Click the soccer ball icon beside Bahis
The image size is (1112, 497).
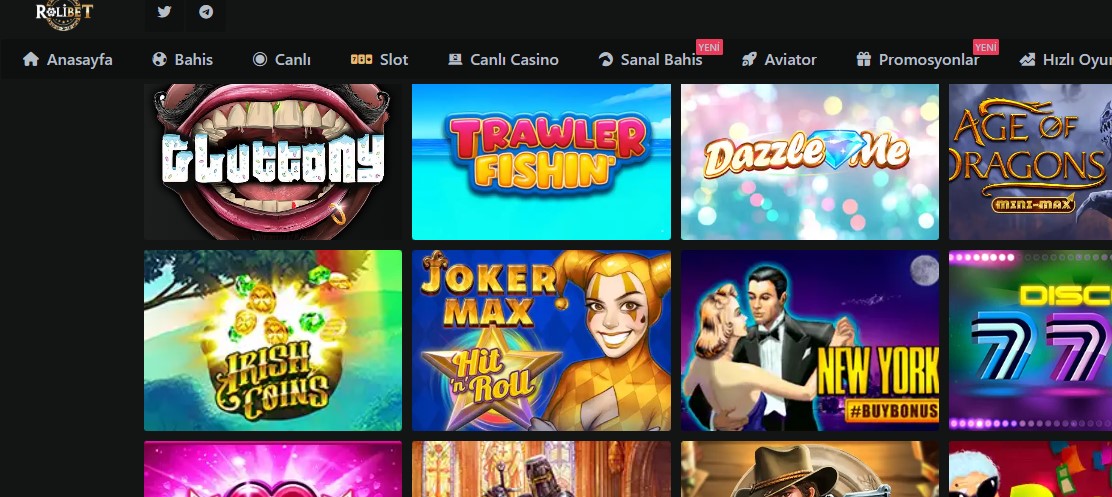tap(160, 60)
